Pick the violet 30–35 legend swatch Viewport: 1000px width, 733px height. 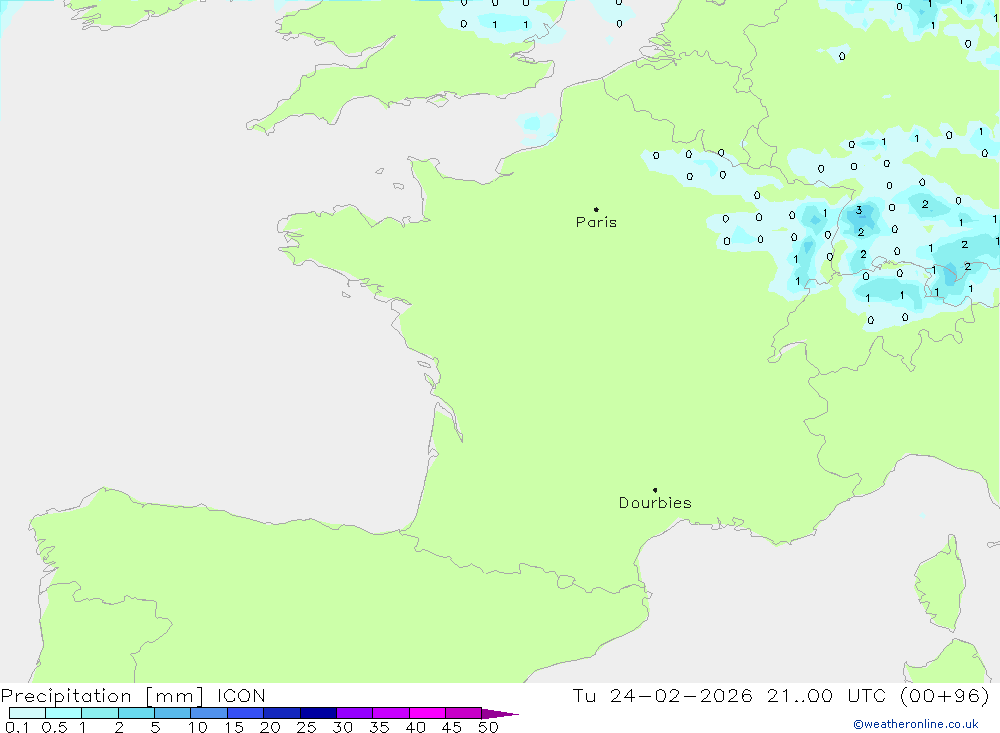pyautogui.click(x=354, y=713)
